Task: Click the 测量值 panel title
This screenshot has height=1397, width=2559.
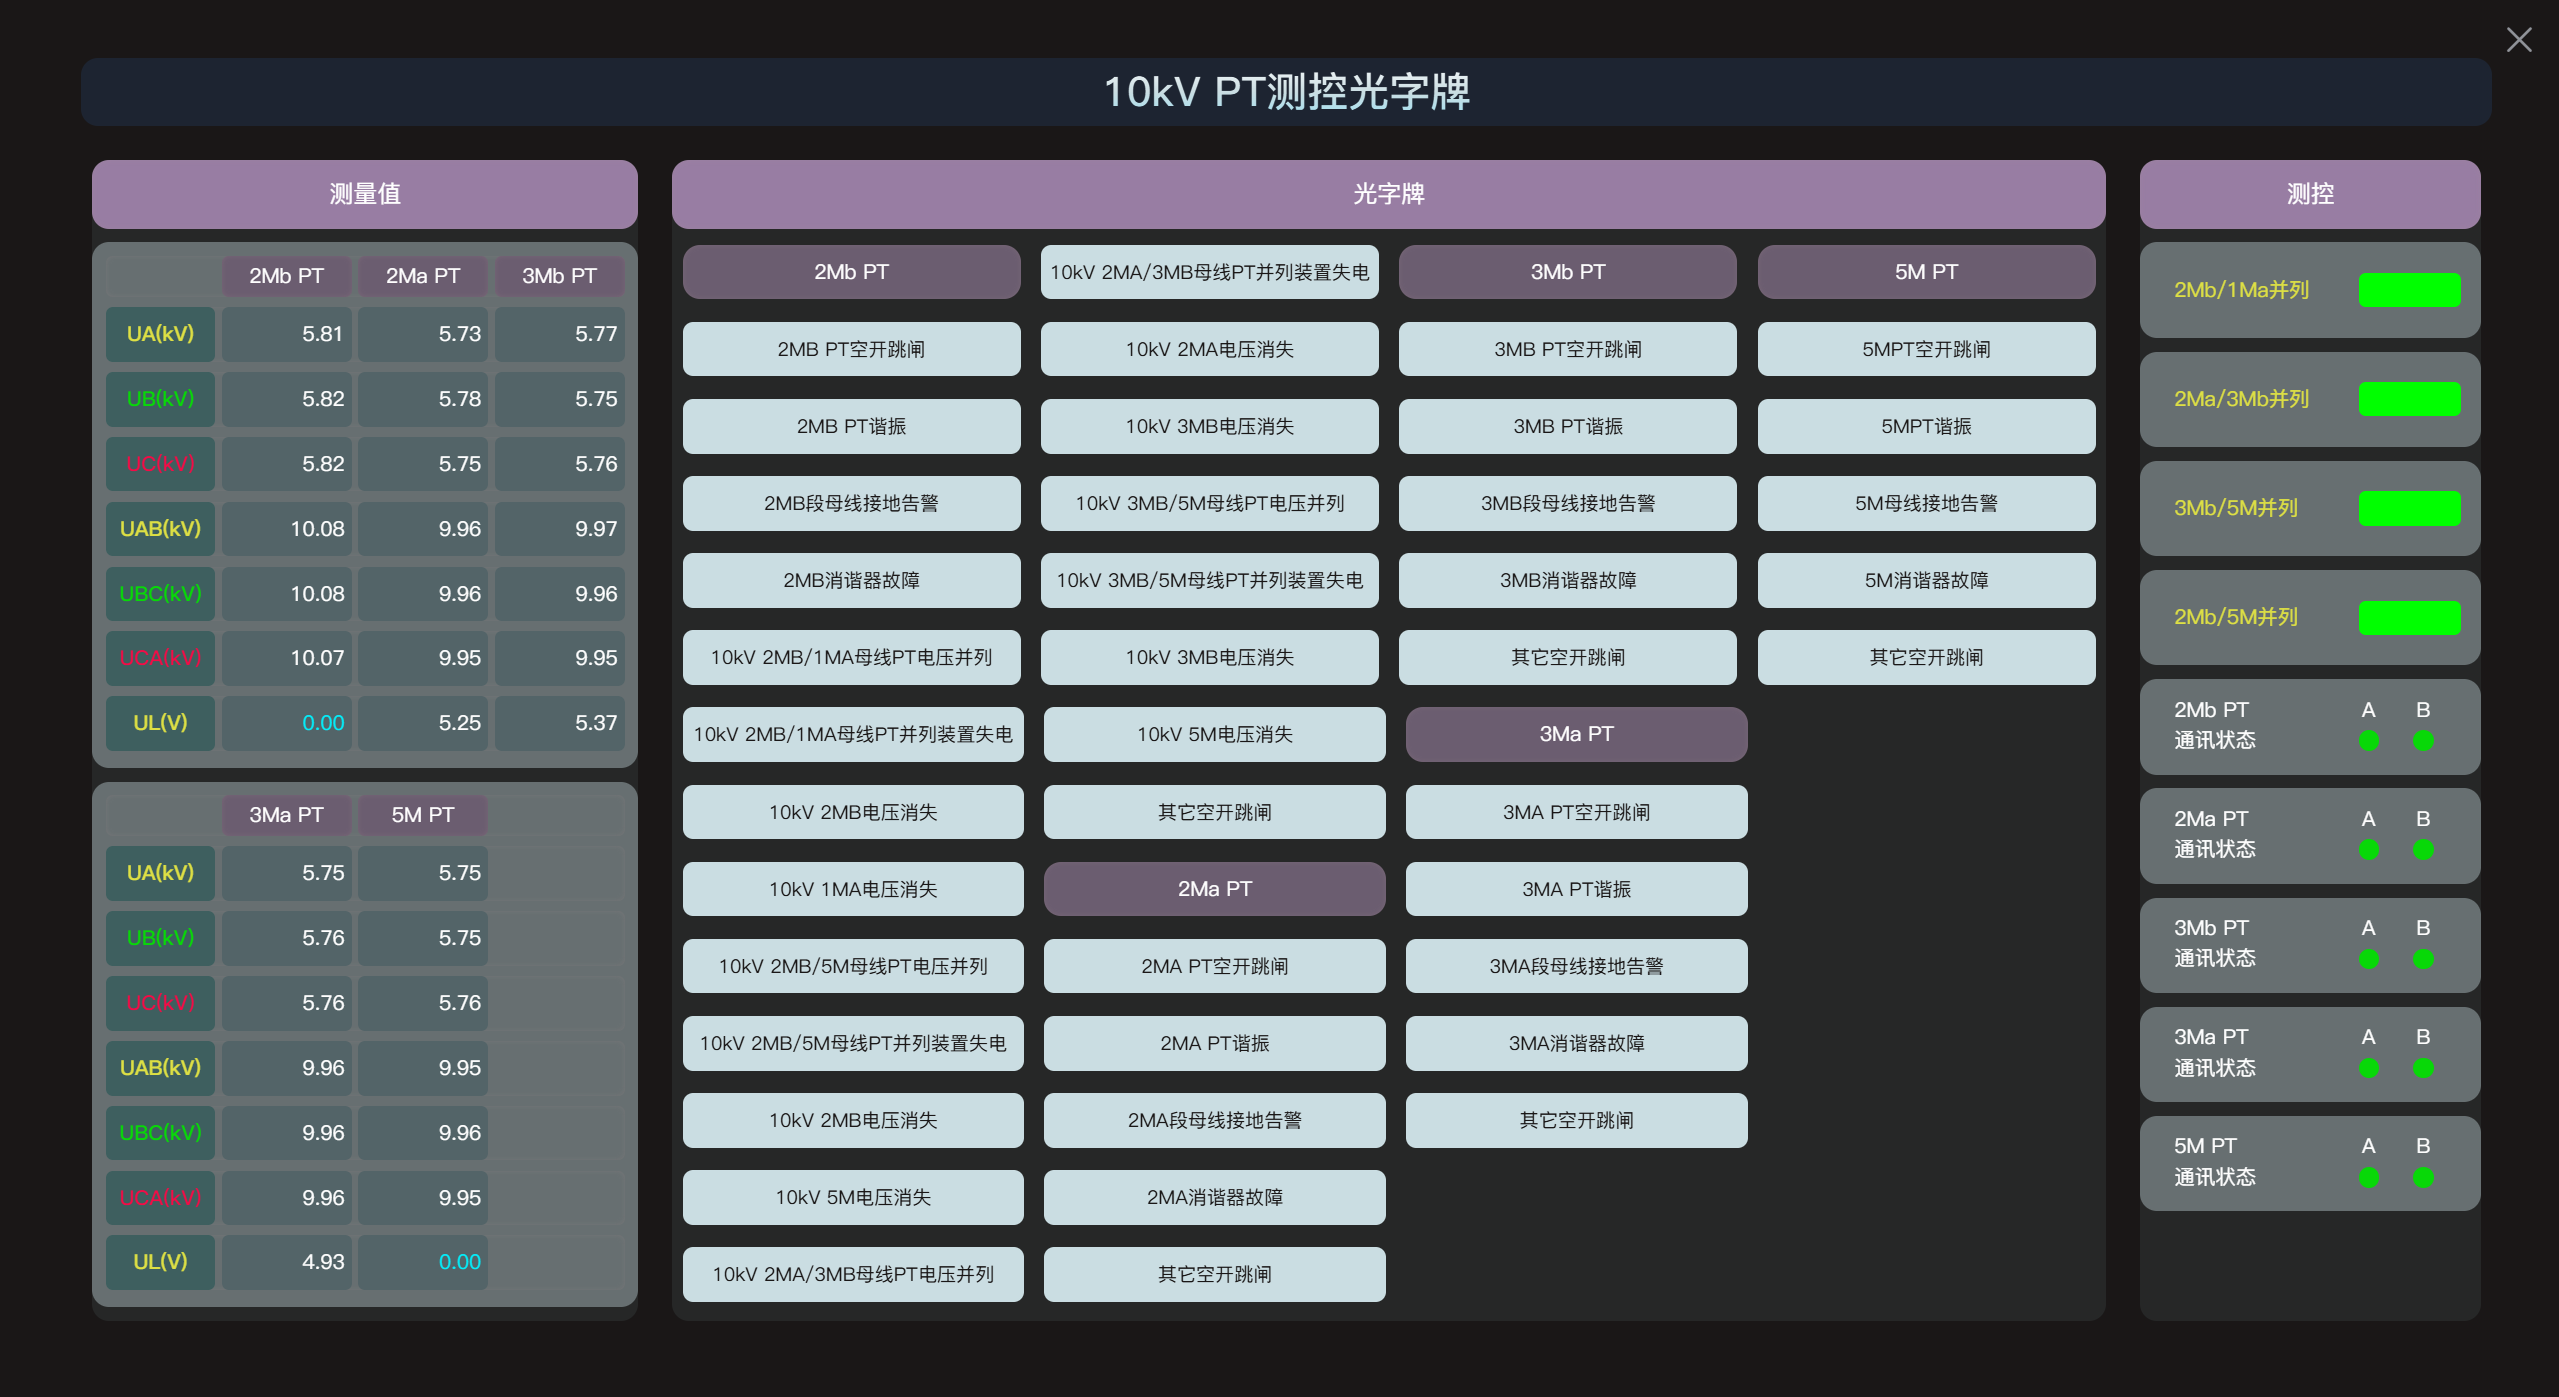Action: (364, 194)
